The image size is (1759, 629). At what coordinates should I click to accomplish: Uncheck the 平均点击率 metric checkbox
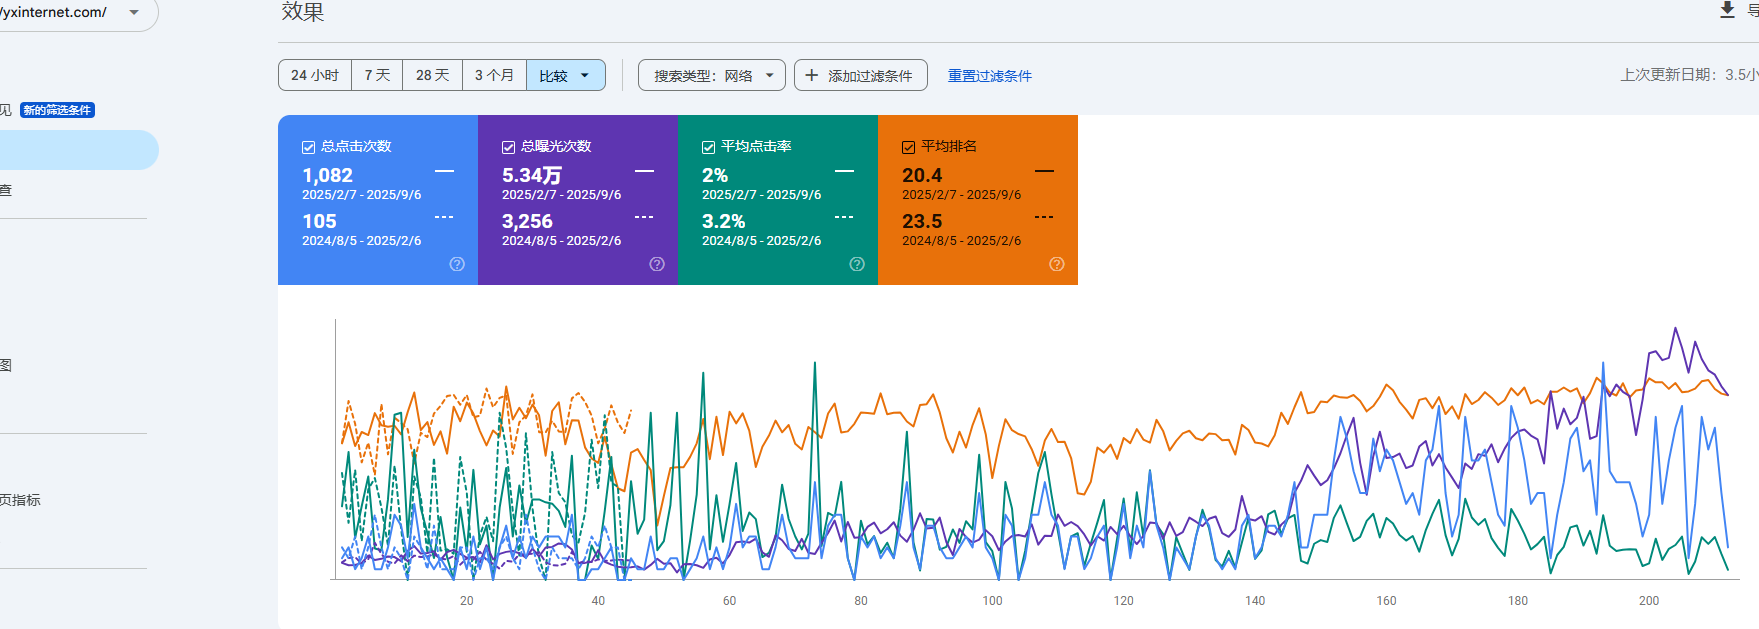(709, 147)
